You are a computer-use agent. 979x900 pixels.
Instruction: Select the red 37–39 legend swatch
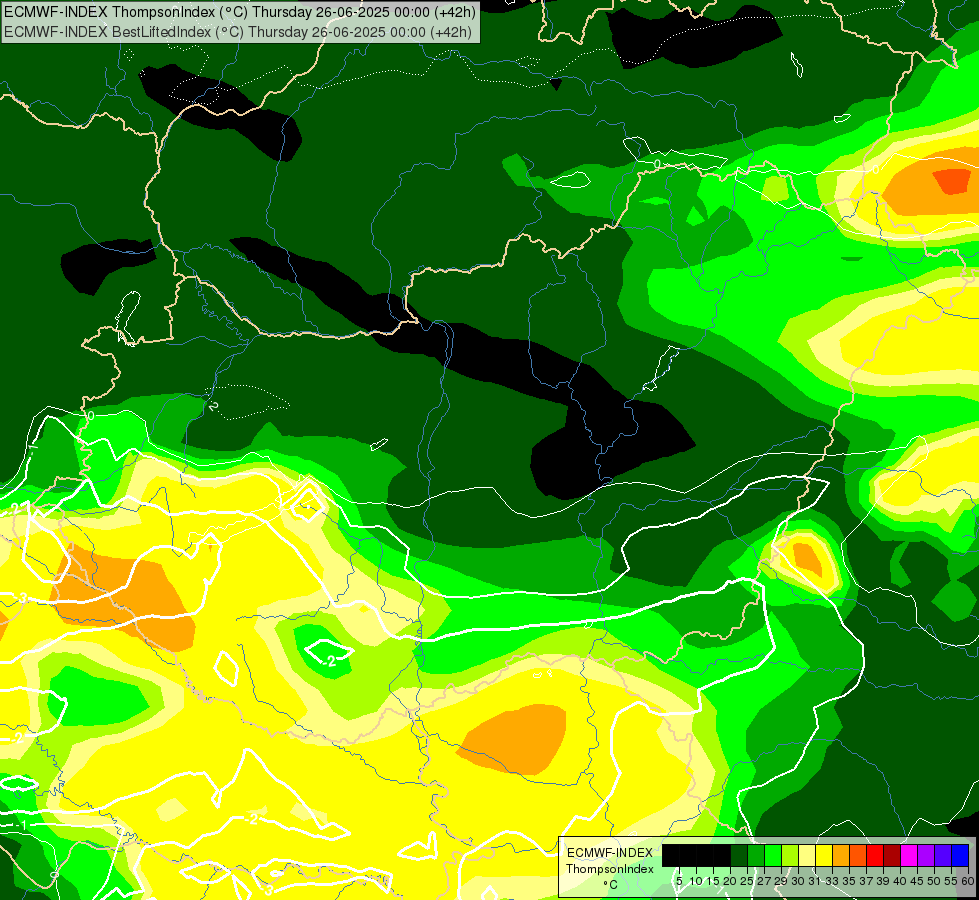pos(875,855)
